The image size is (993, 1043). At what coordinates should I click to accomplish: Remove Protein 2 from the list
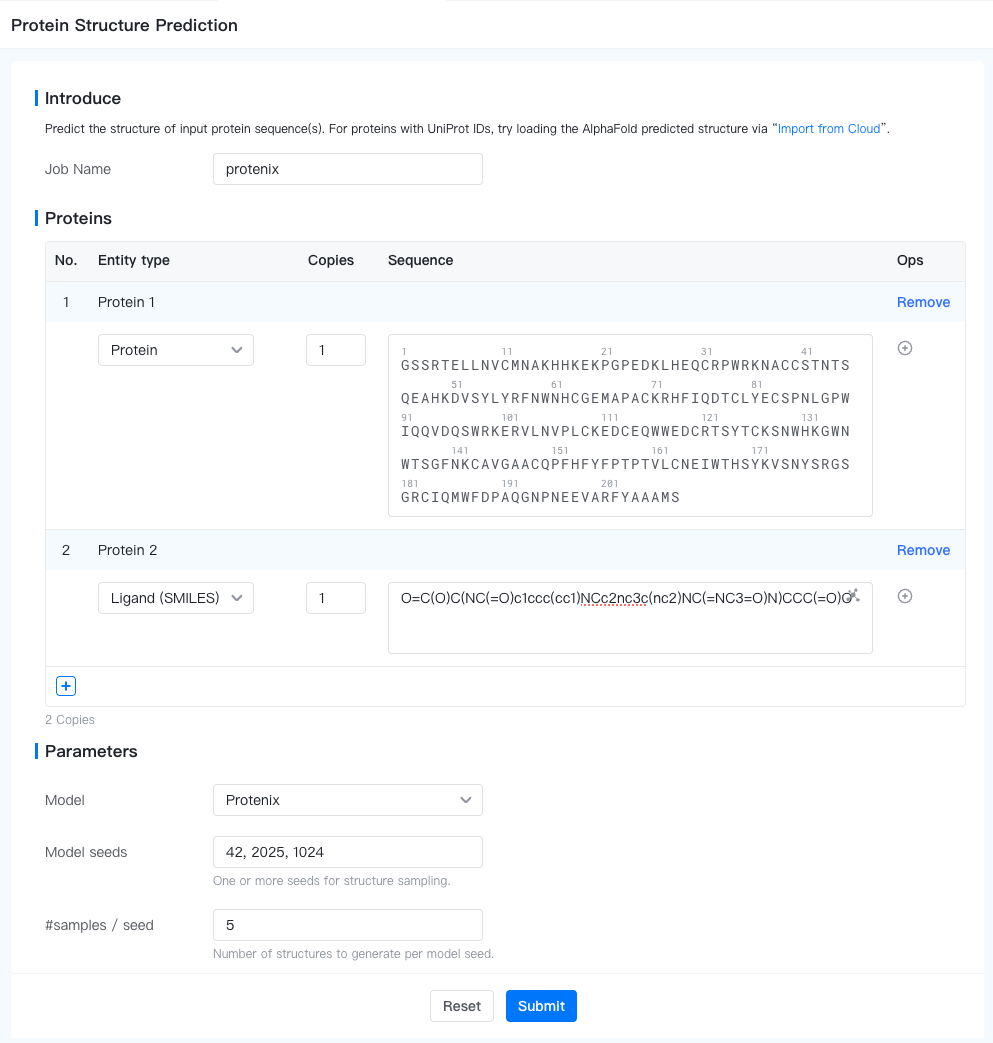coord(923,550)
